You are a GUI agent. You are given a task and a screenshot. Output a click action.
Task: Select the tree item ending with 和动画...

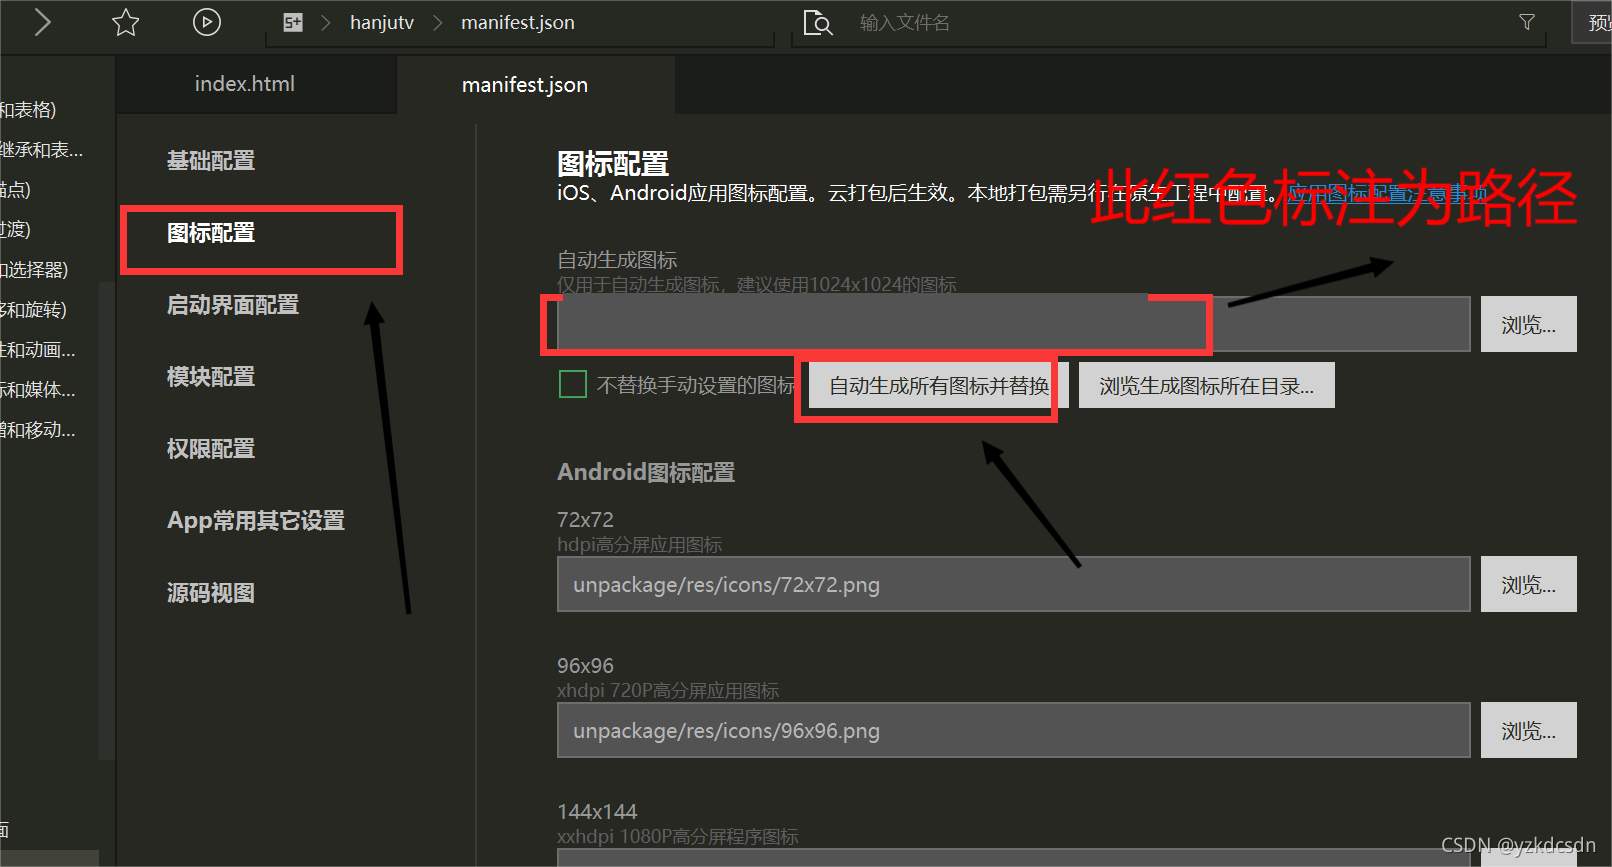pyautogui.click(x=37, y=350)
